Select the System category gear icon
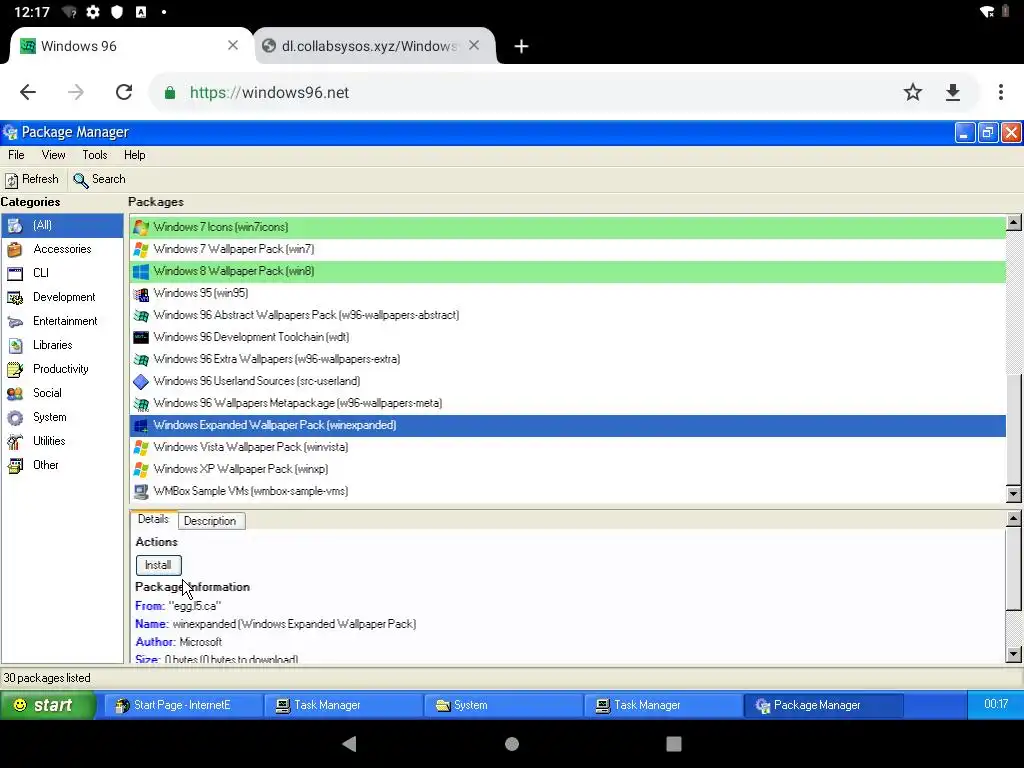This screenshot has height=768, width=1024. (14, 418)
